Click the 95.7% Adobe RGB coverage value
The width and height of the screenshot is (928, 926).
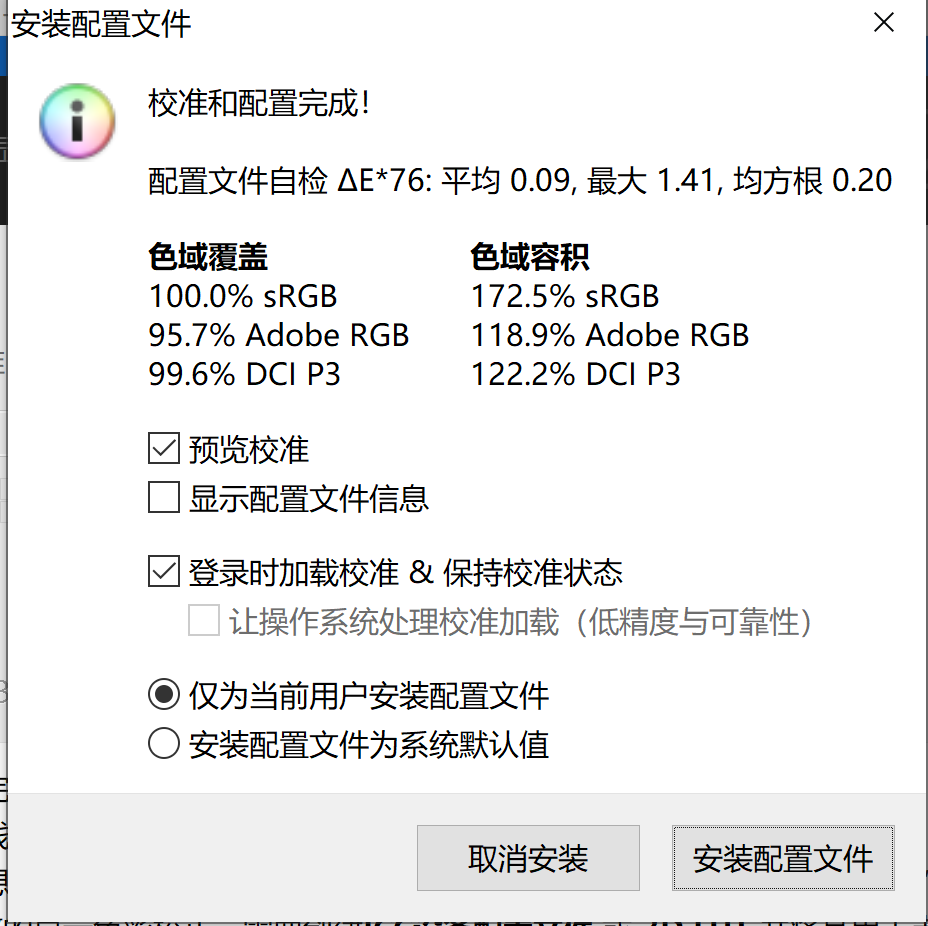[x=279, y=336]
